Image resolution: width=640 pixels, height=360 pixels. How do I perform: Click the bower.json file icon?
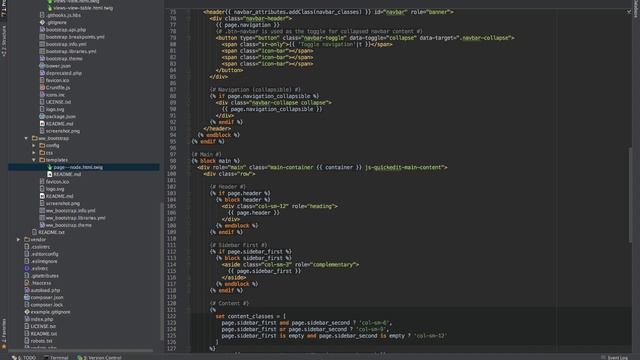tap(42, 66)
